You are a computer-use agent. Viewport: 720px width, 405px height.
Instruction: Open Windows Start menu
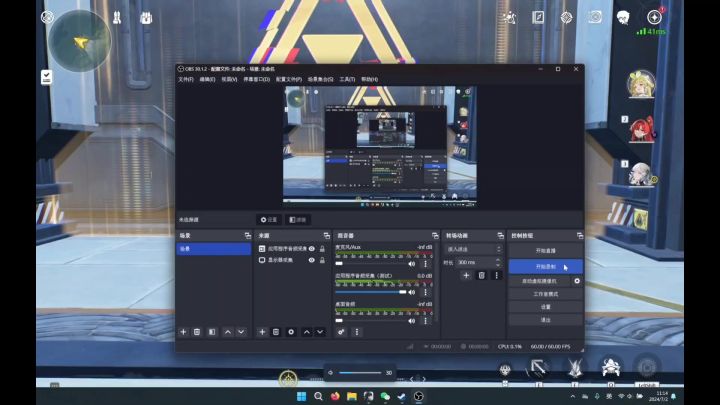[302, 396]
